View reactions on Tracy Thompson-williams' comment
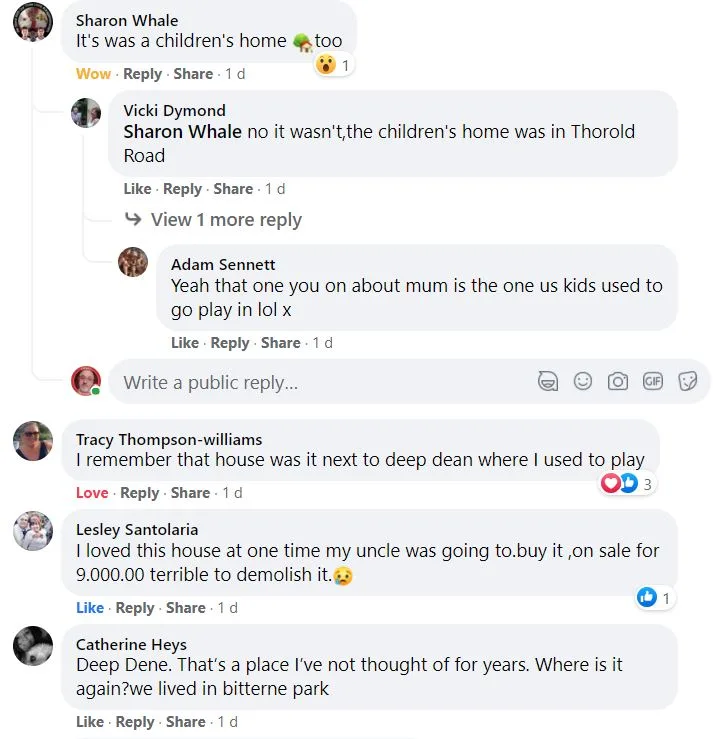The image size is (716, 739). (627, 484)
